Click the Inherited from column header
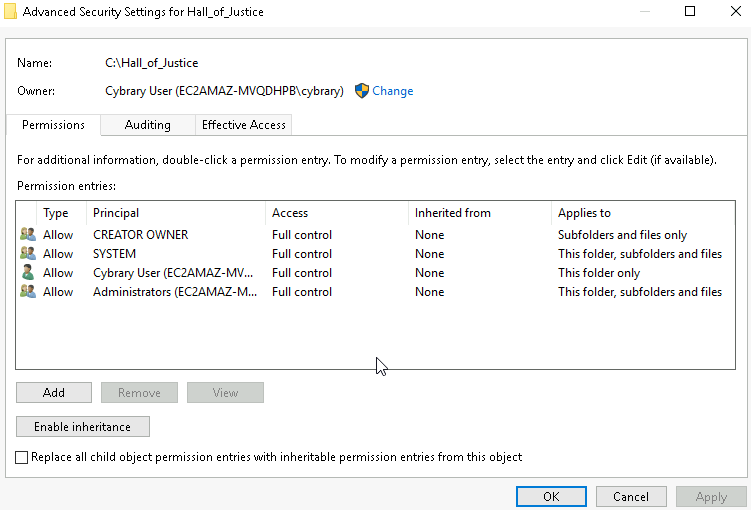The width and height of the screenshot is (751, 510). pyautogui.click(x=453, y=213)
